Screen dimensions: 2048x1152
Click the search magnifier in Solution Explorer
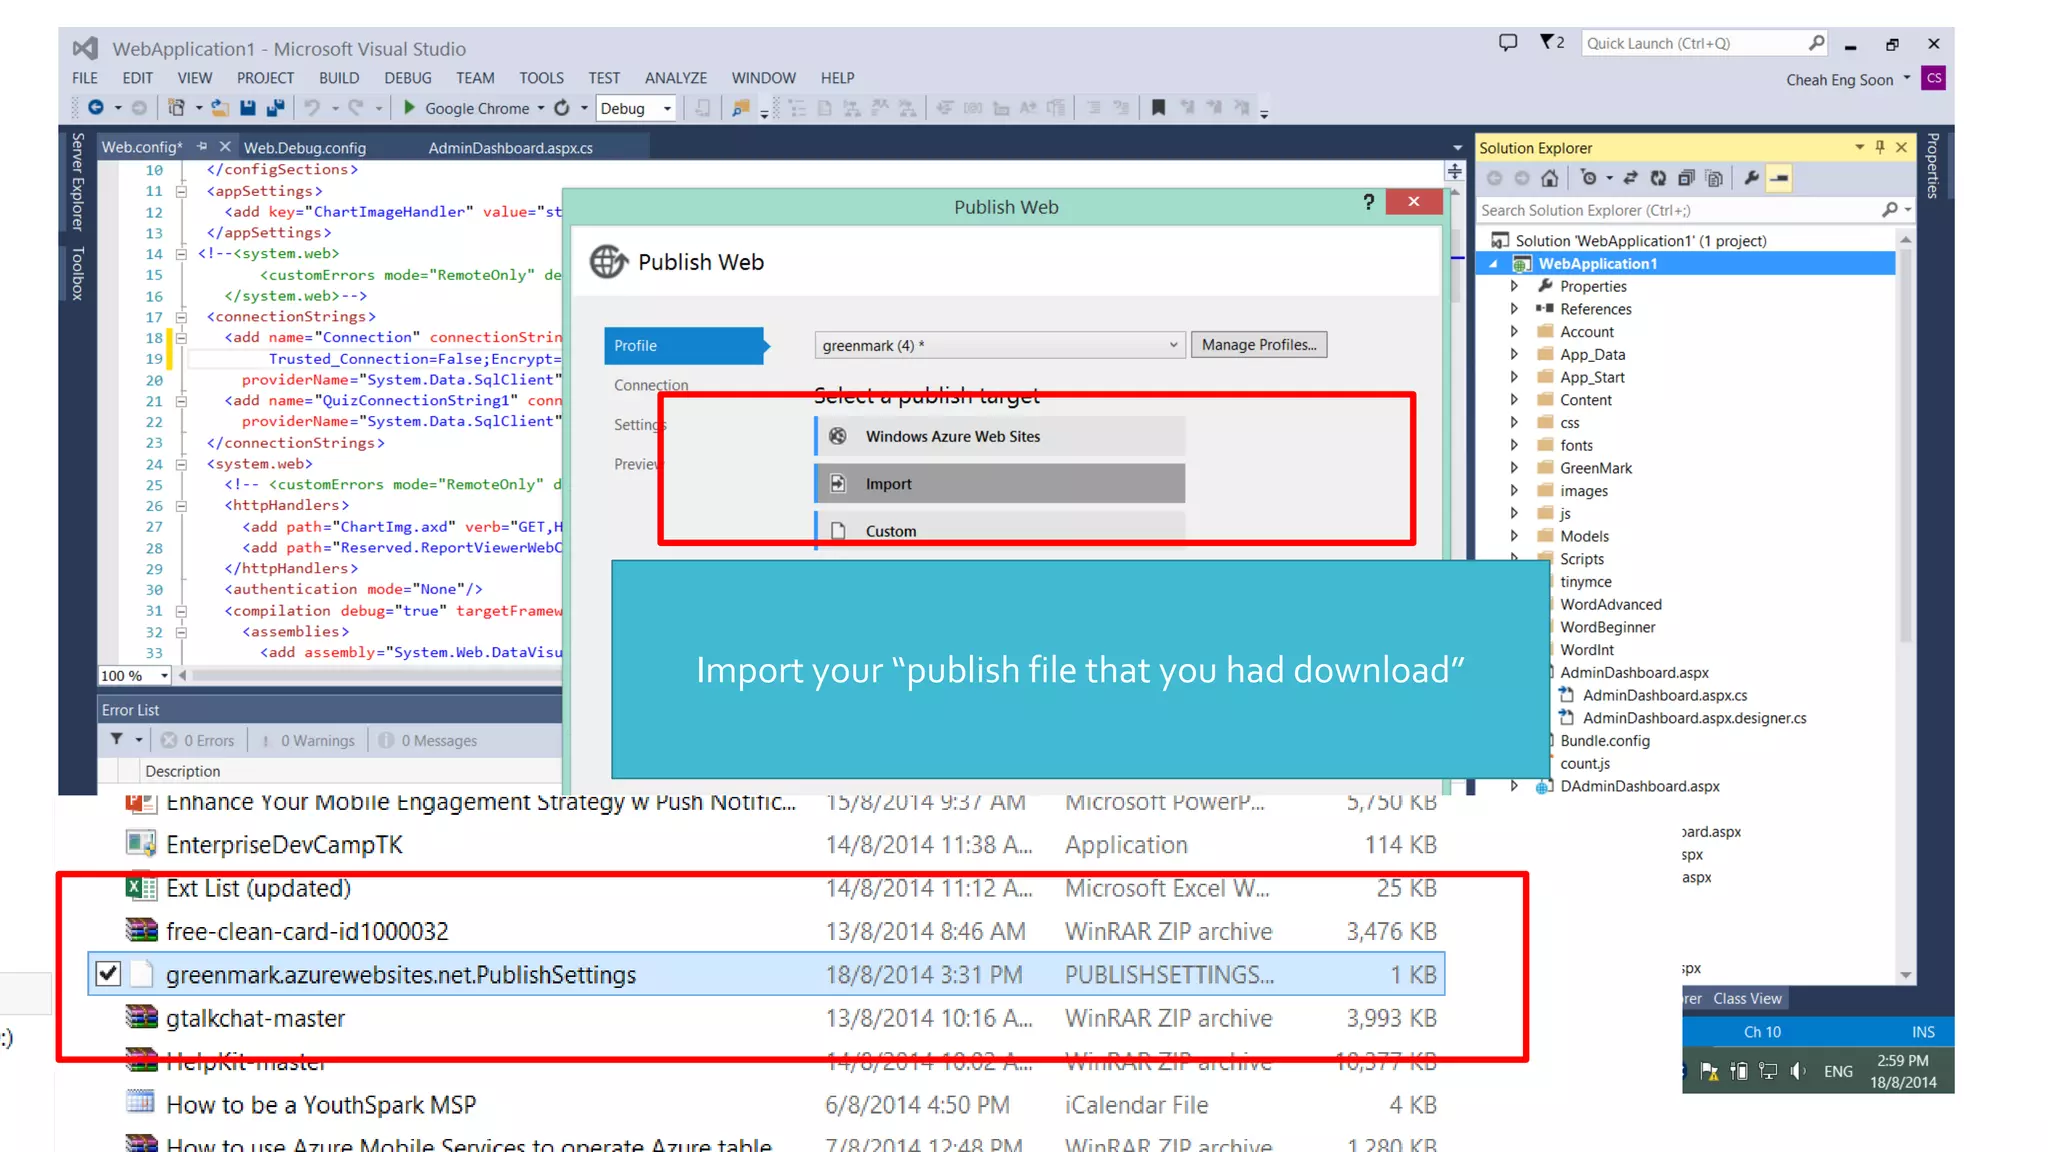[1889, 210]
